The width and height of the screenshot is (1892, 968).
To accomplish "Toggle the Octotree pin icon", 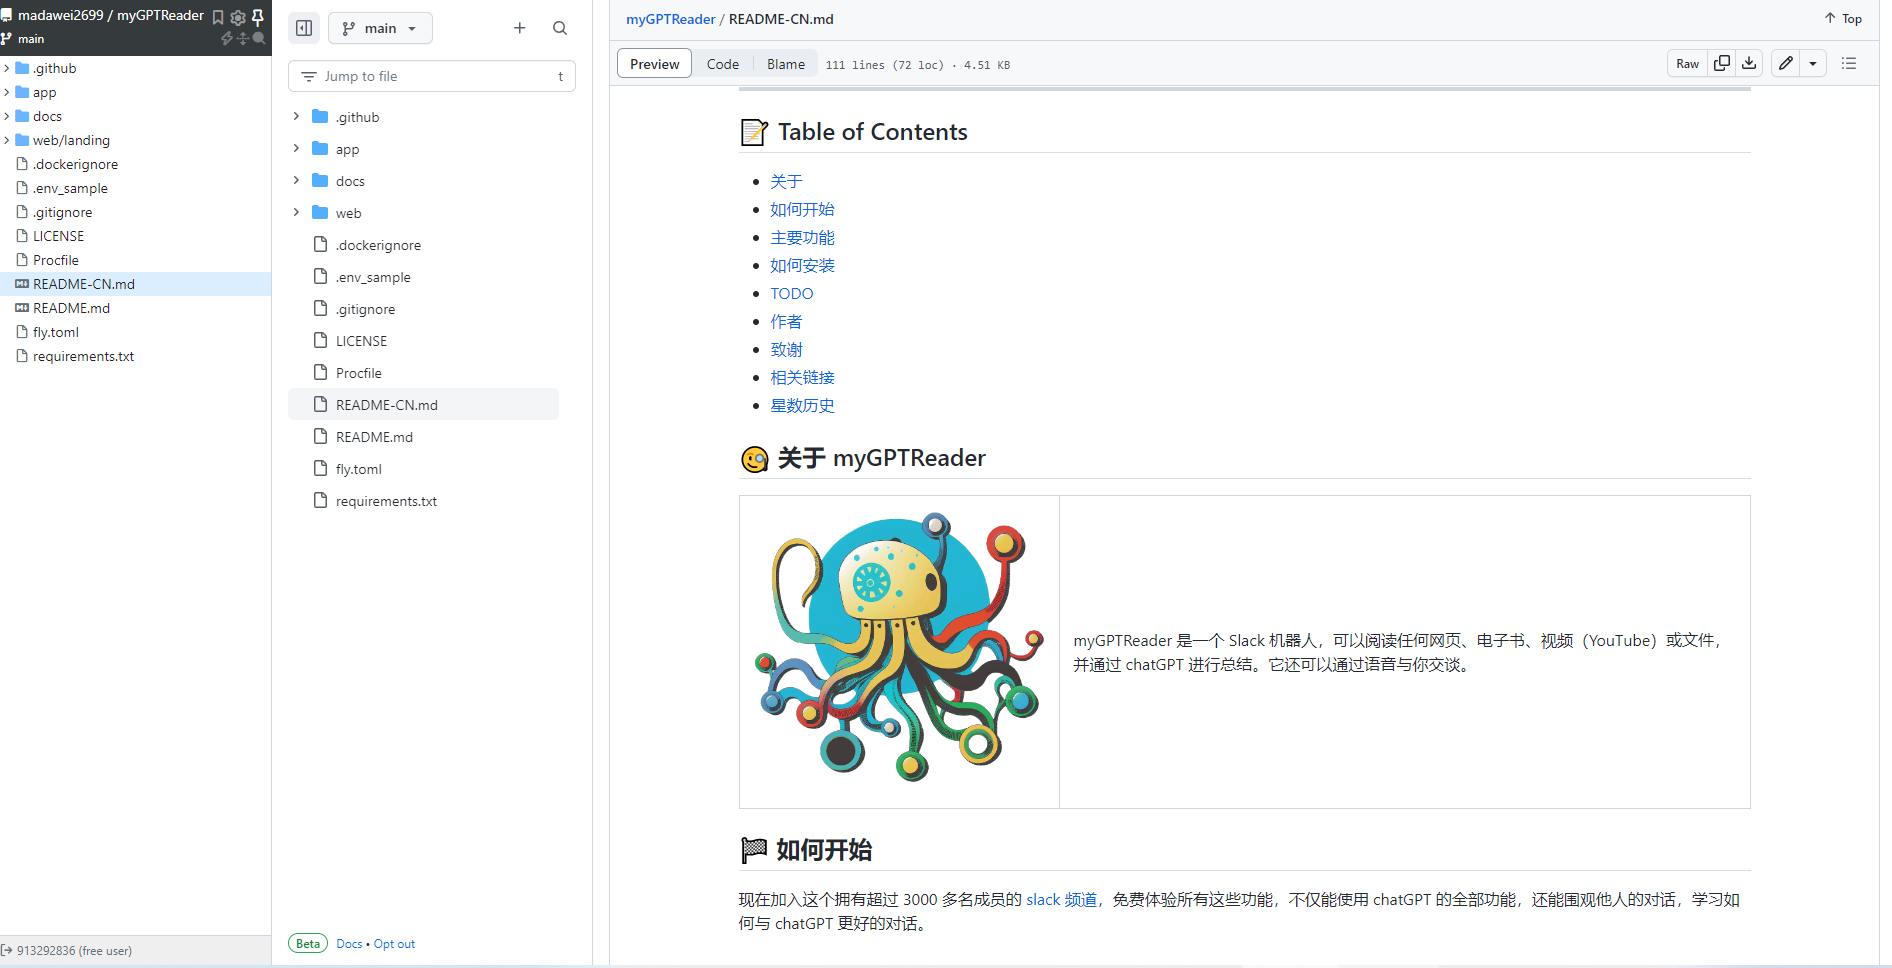I will click(257, 17).
